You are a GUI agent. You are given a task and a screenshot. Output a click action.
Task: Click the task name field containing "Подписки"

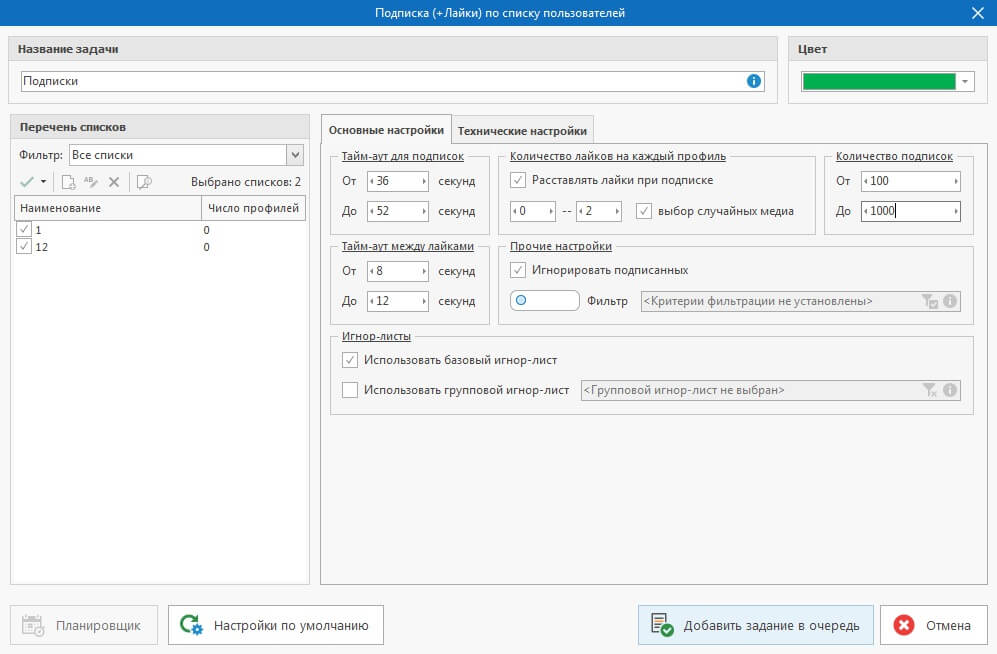tap(380, 81)
